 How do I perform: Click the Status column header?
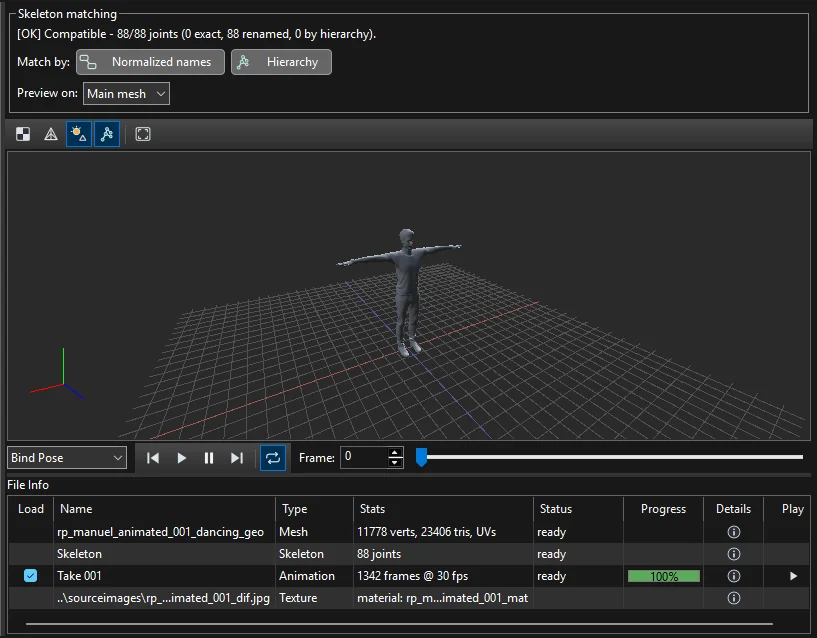tap(578, 509)
